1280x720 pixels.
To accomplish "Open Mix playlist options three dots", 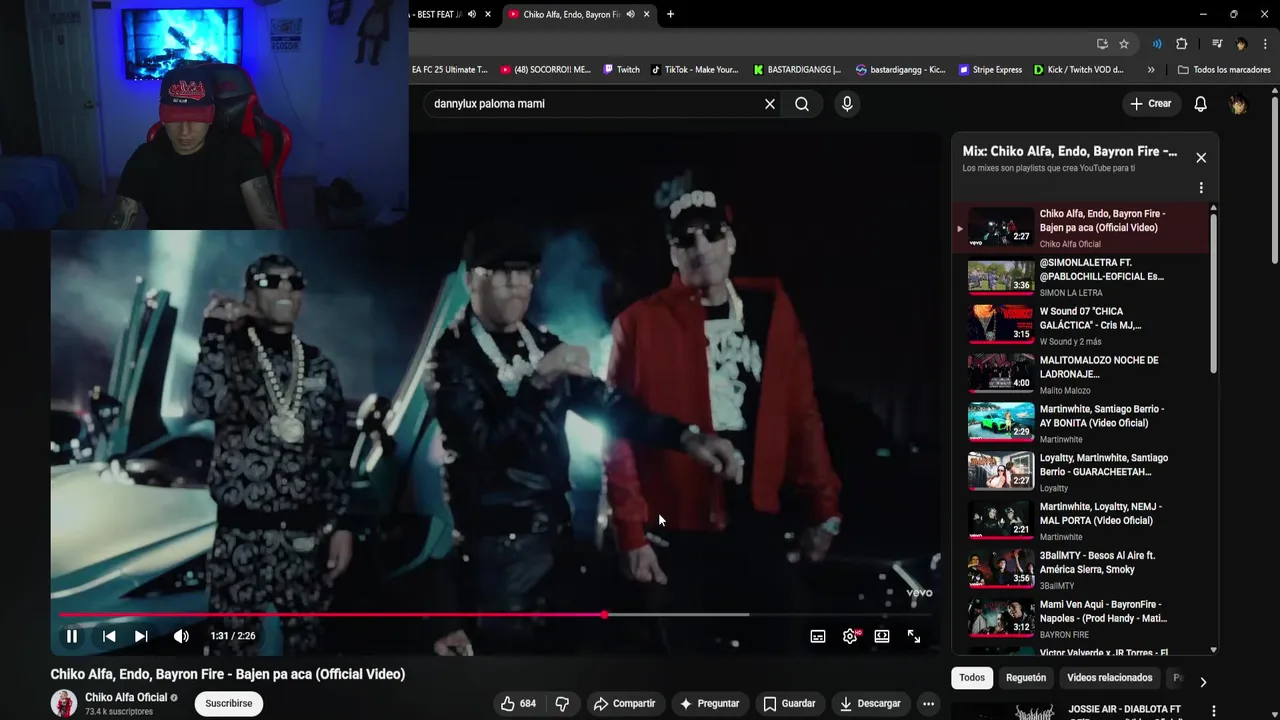I will point(1201,188).
